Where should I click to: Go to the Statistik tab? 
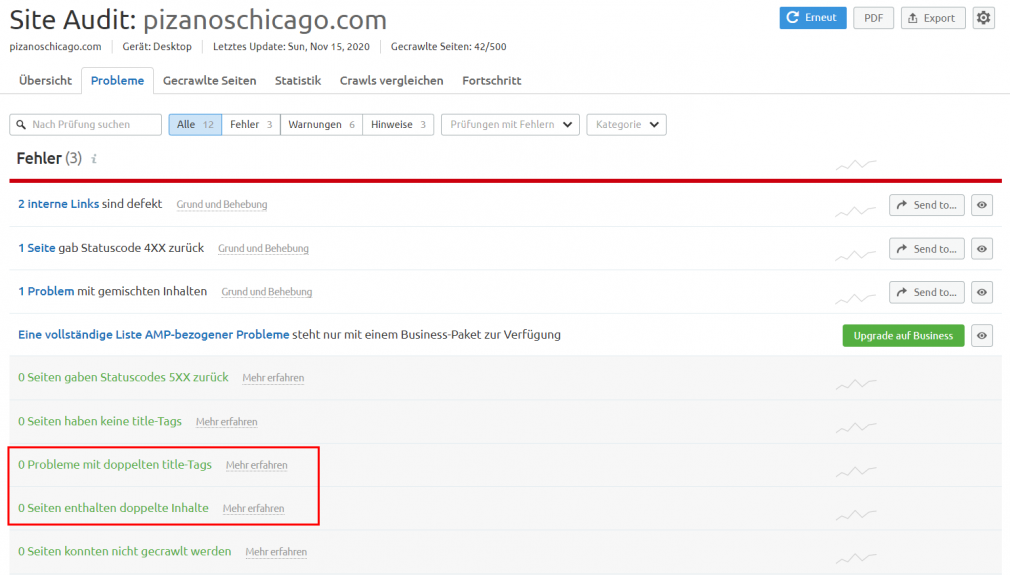pos(298,80)
